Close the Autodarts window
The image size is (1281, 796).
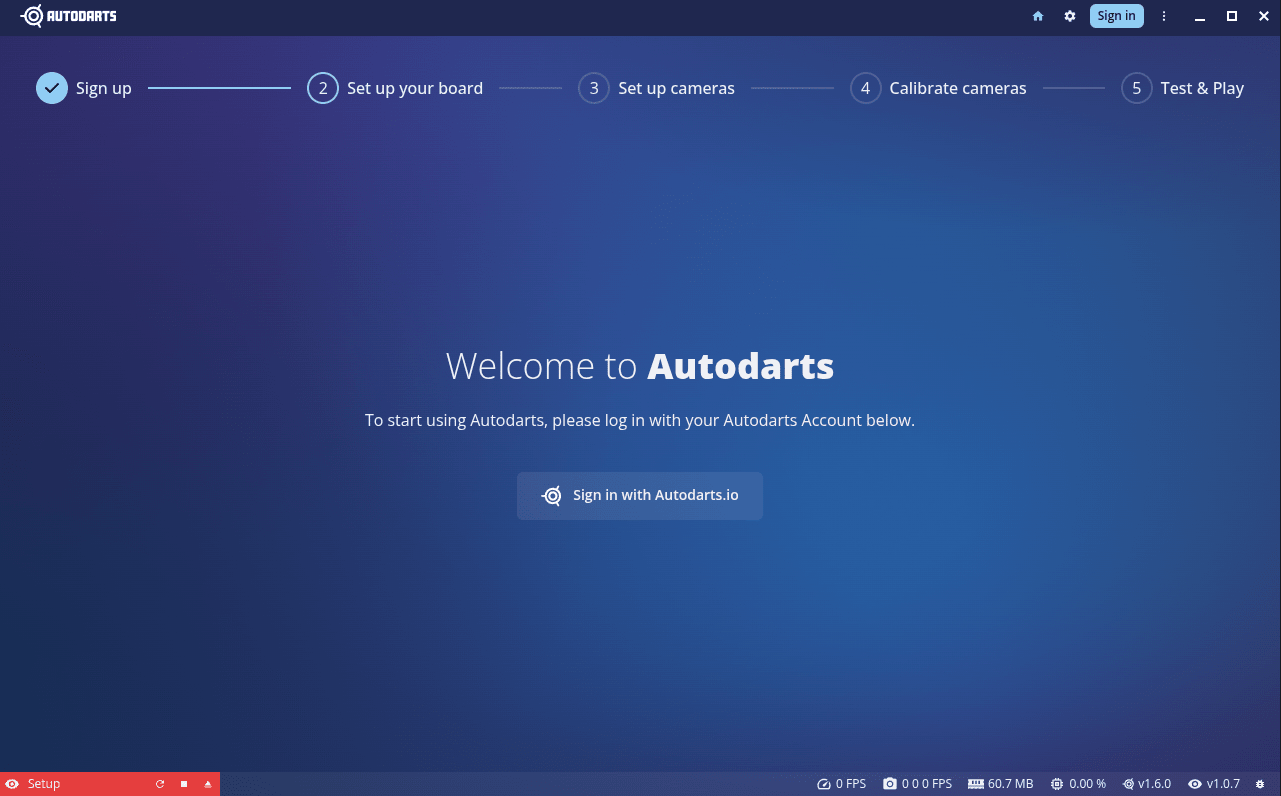click(1264, 16)
